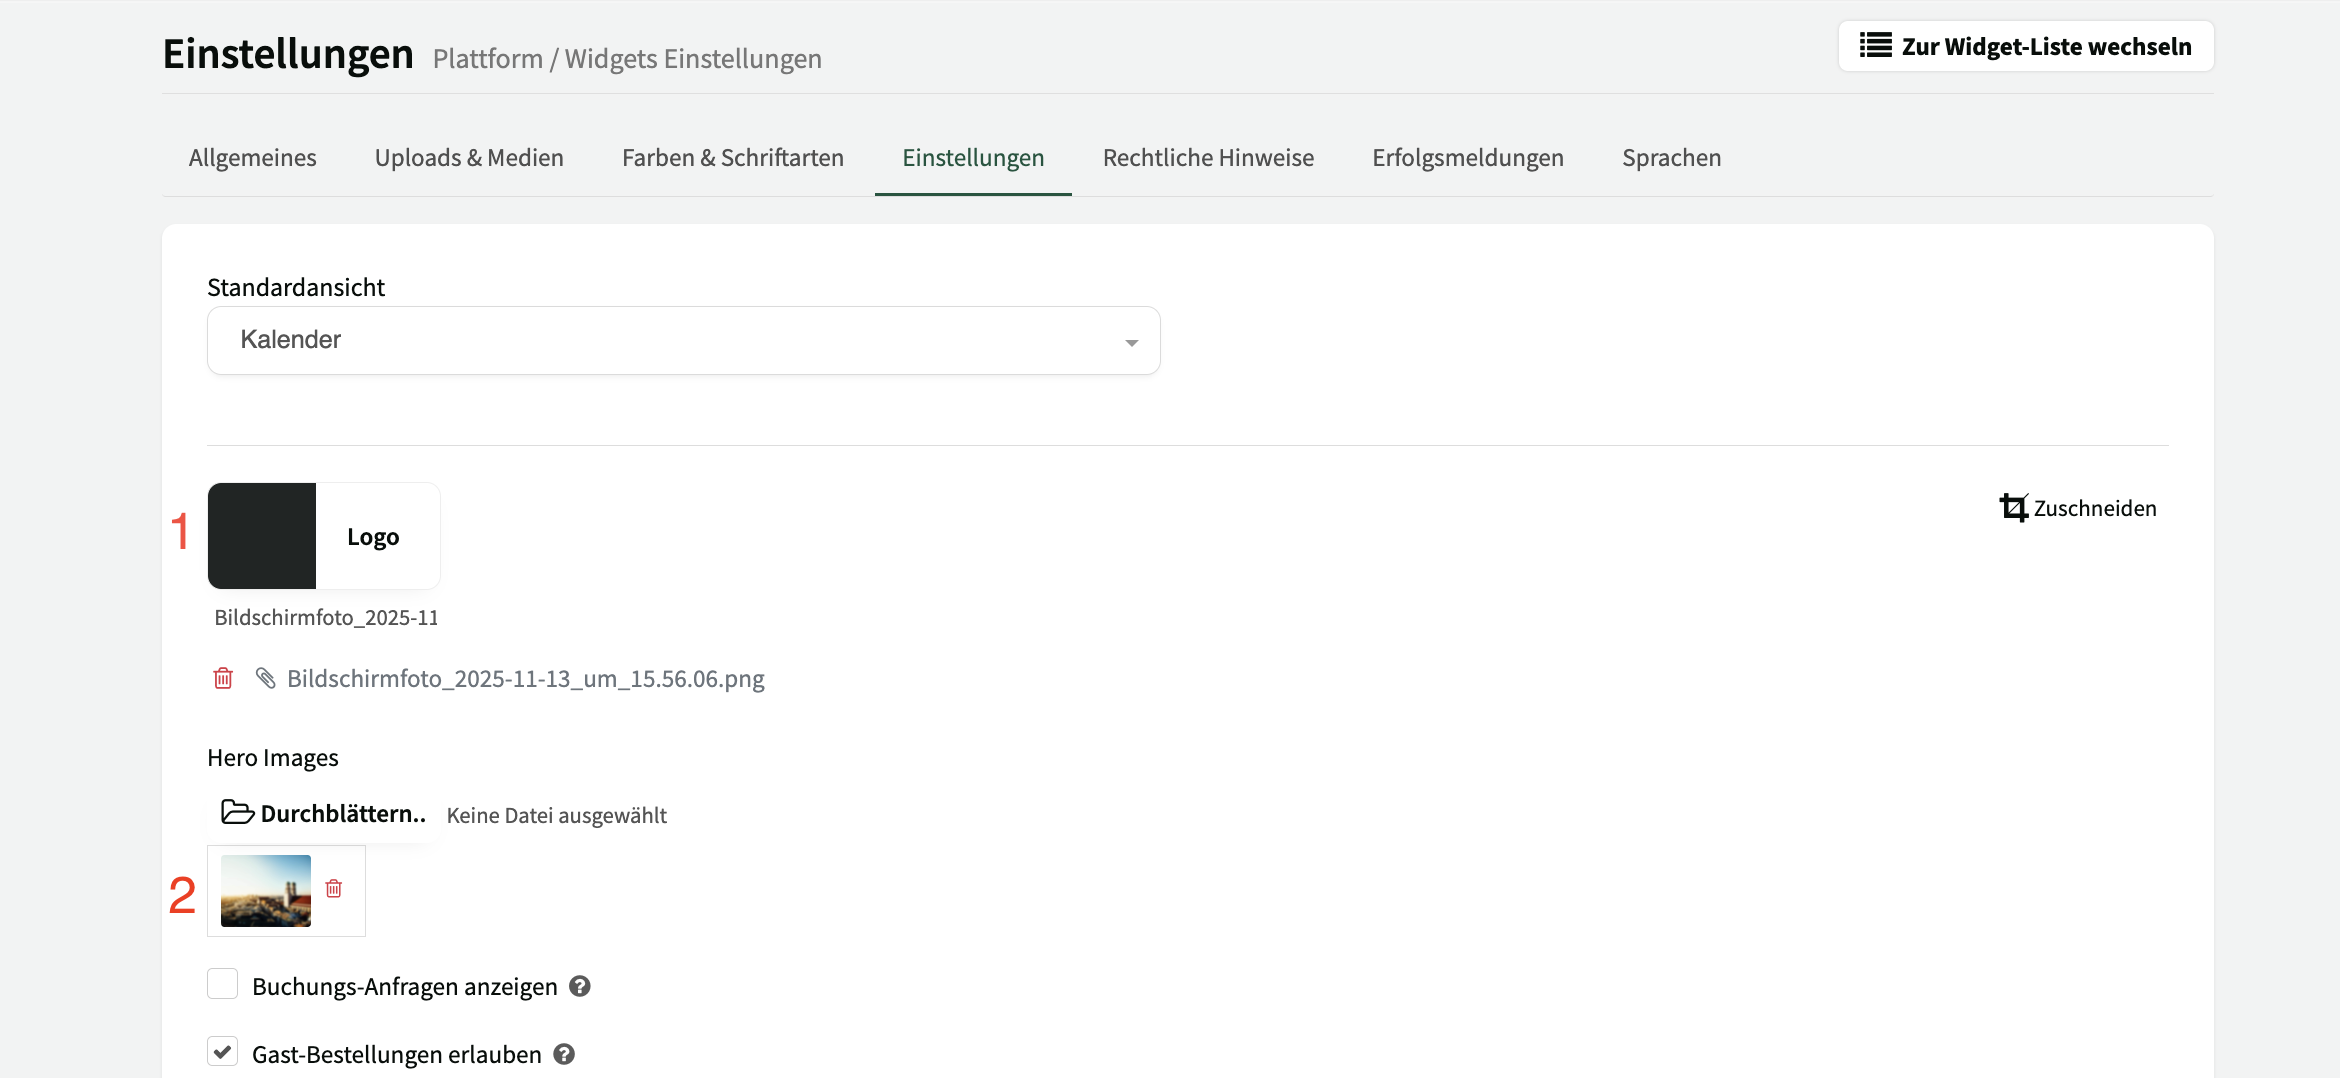Open help for Gast-Bestellungen erlauben
This screenshot has height=1078, width=2340.
click(x=562, y=1053)
